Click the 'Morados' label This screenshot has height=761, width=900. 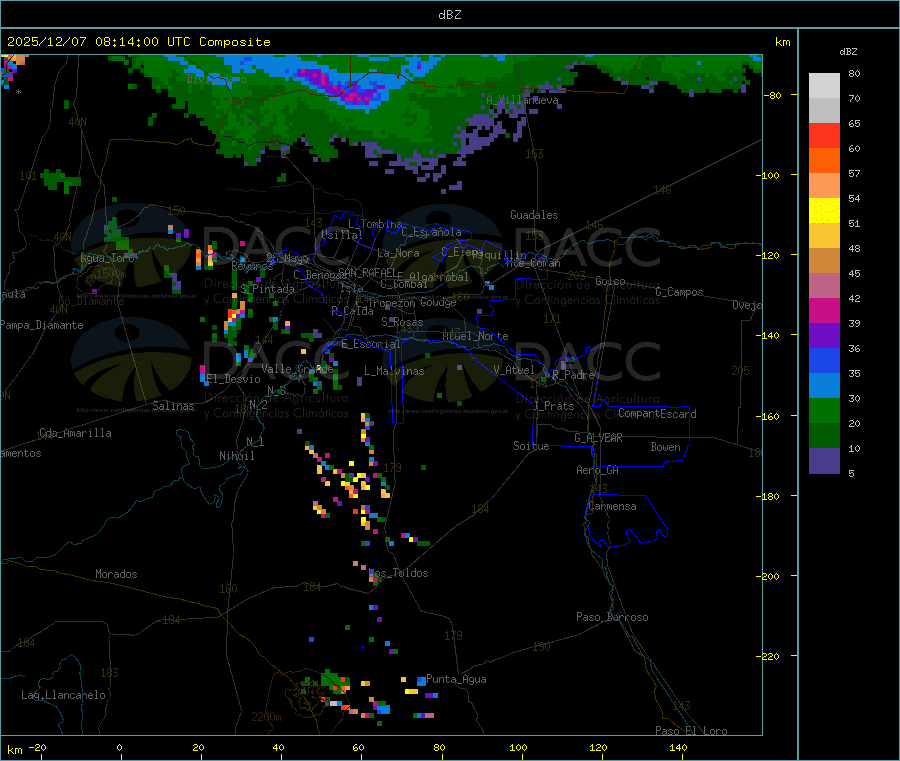click(116, 574)
